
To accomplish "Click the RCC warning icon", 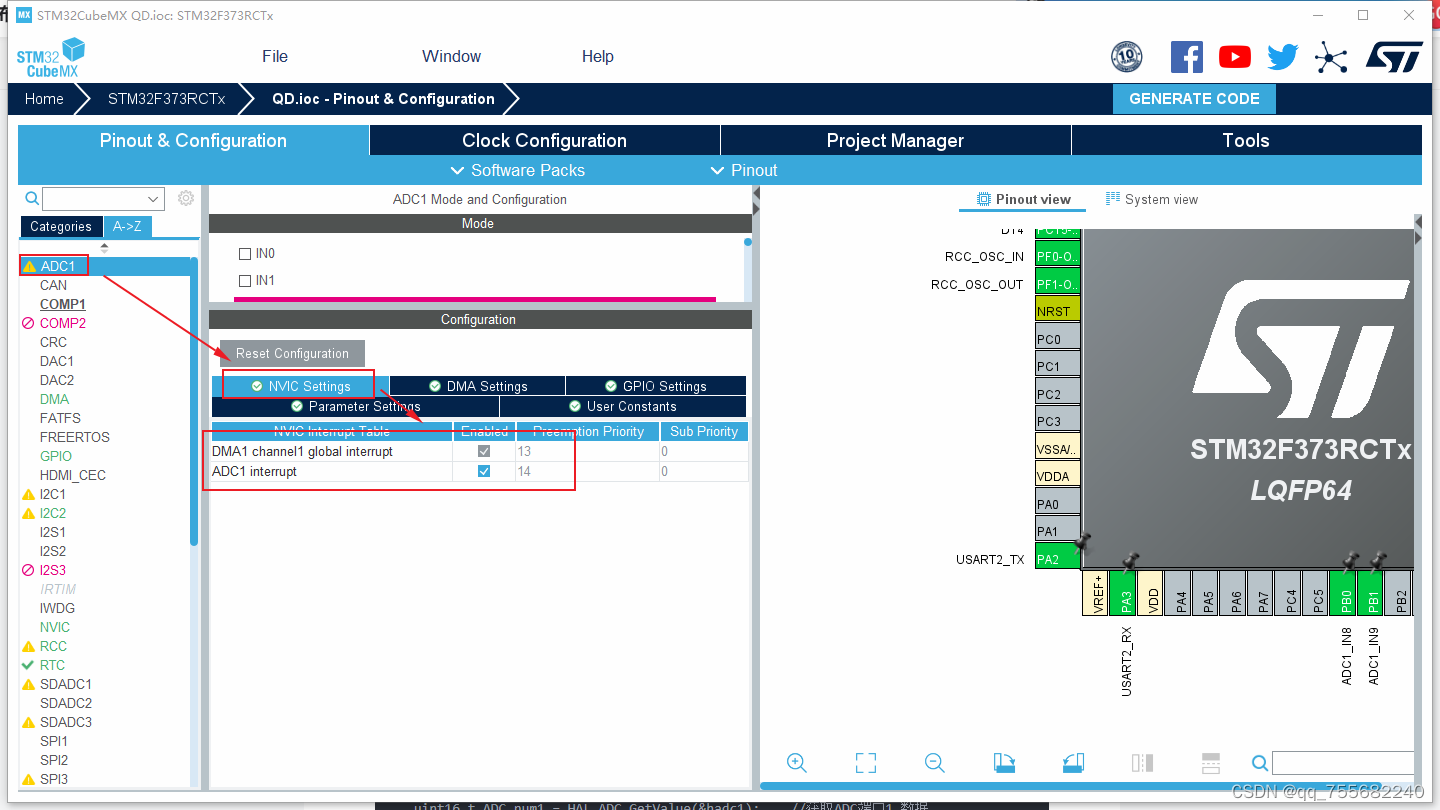I will 29,647.
